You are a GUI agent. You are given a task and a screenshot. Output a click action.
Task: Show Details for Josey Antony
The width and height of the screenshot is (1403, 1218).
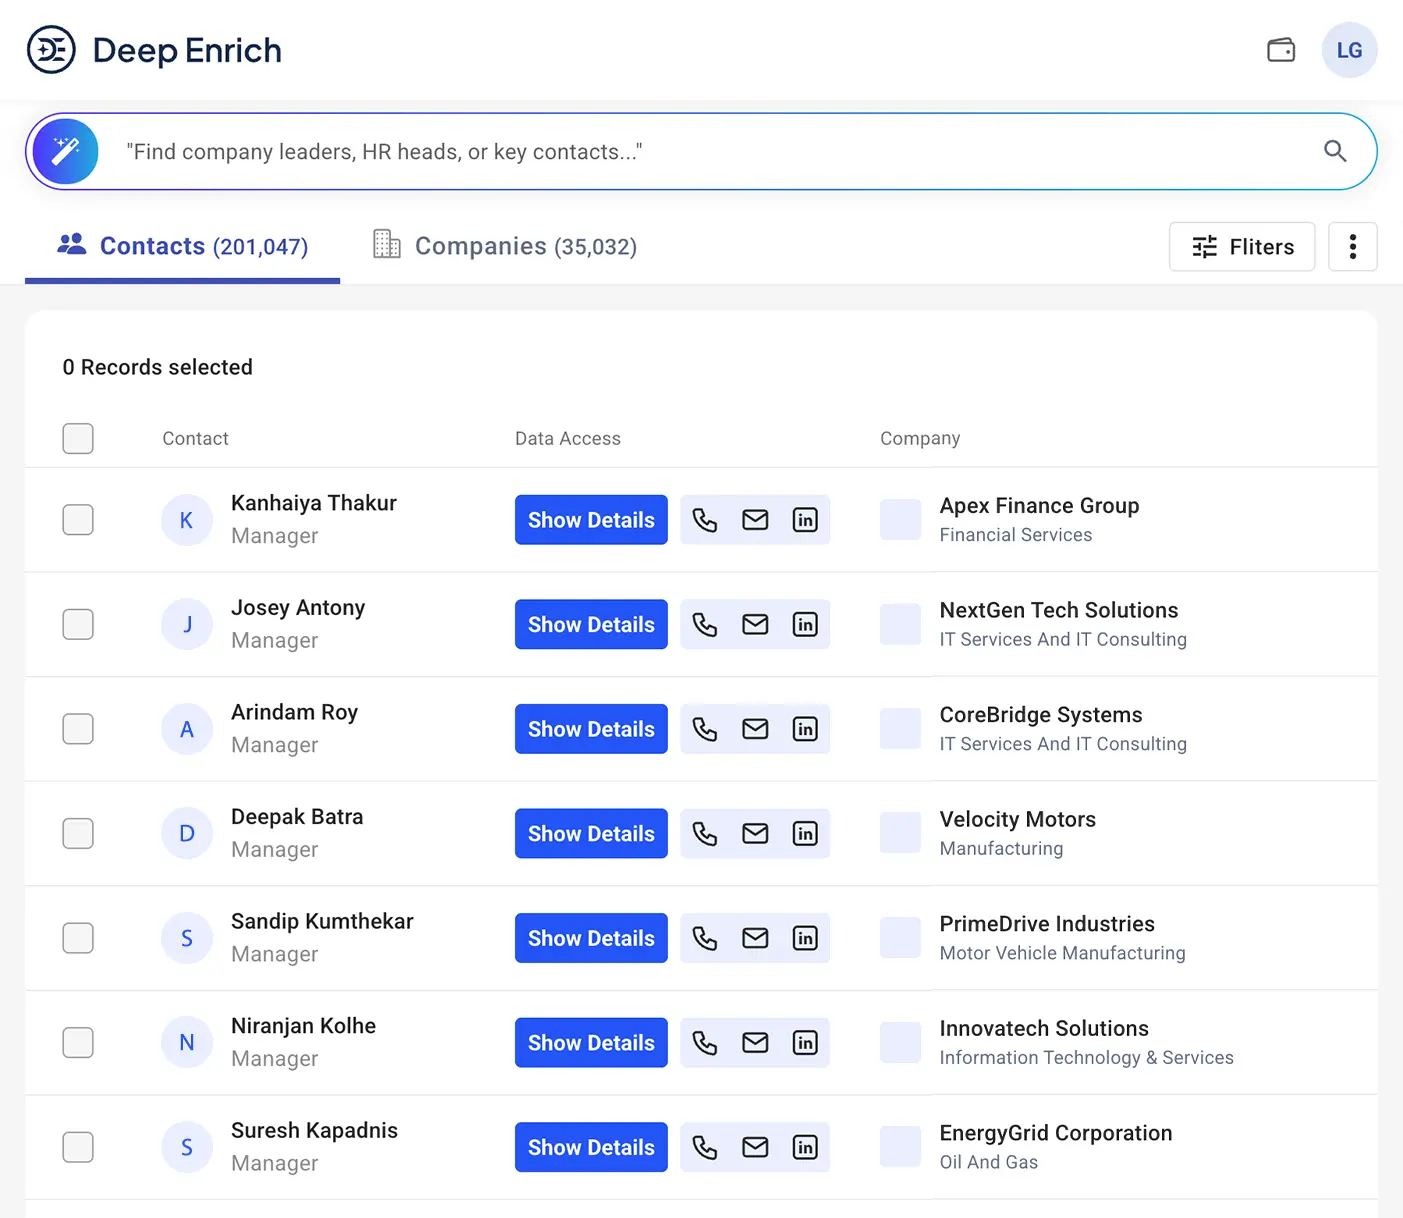(591, 625)
